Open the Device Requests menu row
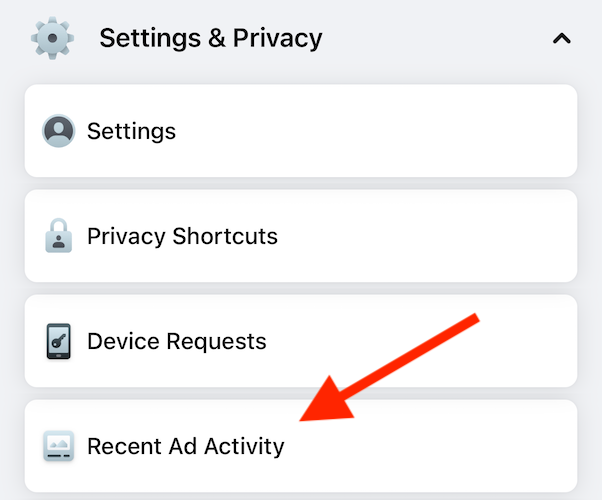Viewport: 602px width, 500px height. tap(300, 341)
